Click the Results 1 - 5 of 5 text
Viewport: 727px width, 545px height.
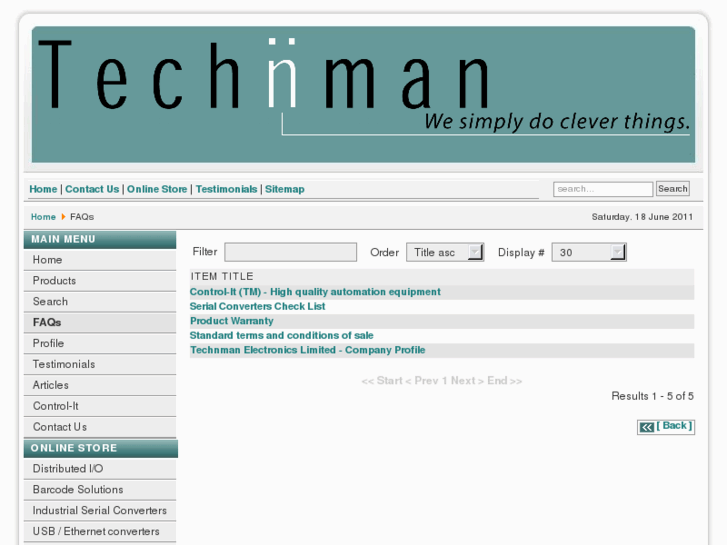652,396
